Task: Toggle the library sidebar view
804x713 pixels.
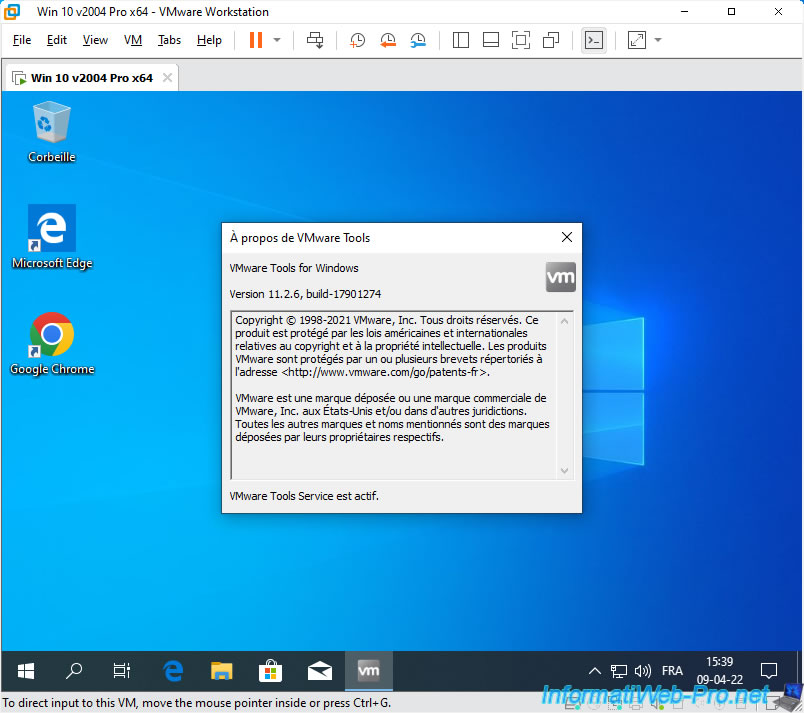Action: (460, 40)
